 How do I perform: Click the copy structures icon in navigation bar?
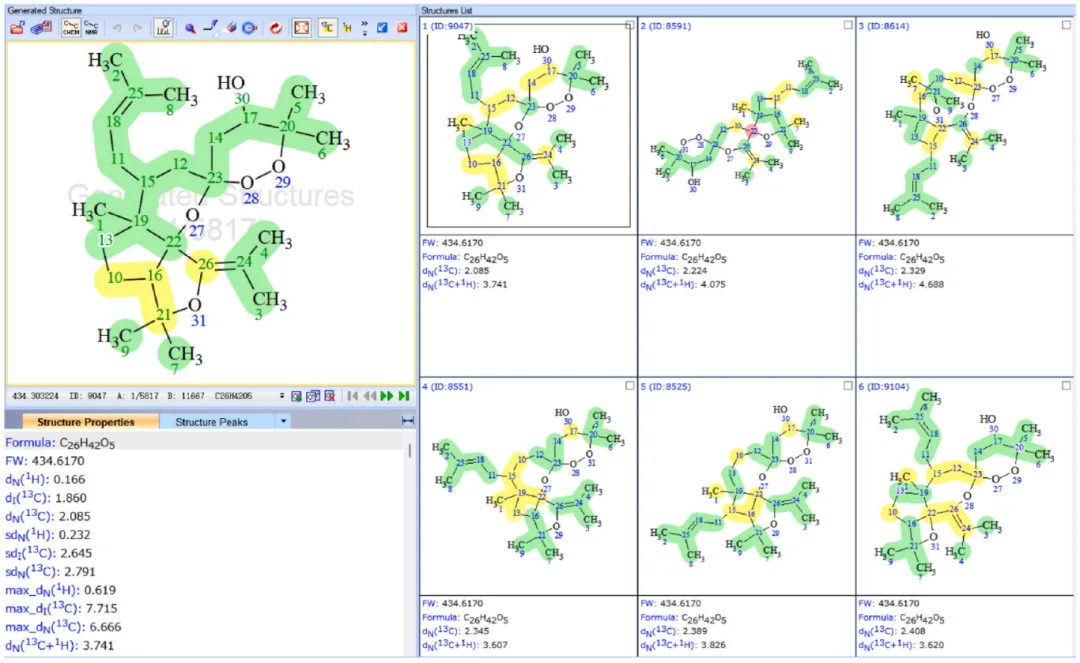pos(313,396)
